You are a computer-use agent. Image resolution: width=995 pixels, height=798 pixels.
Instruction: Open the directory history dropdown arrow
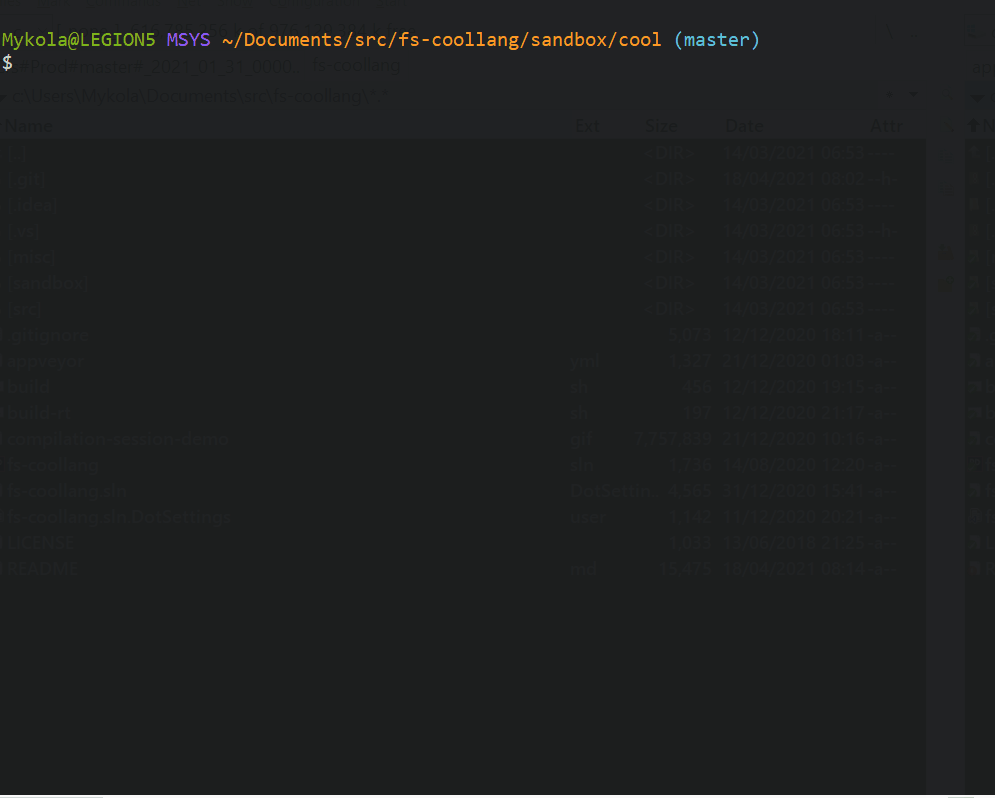pos(912,94)
